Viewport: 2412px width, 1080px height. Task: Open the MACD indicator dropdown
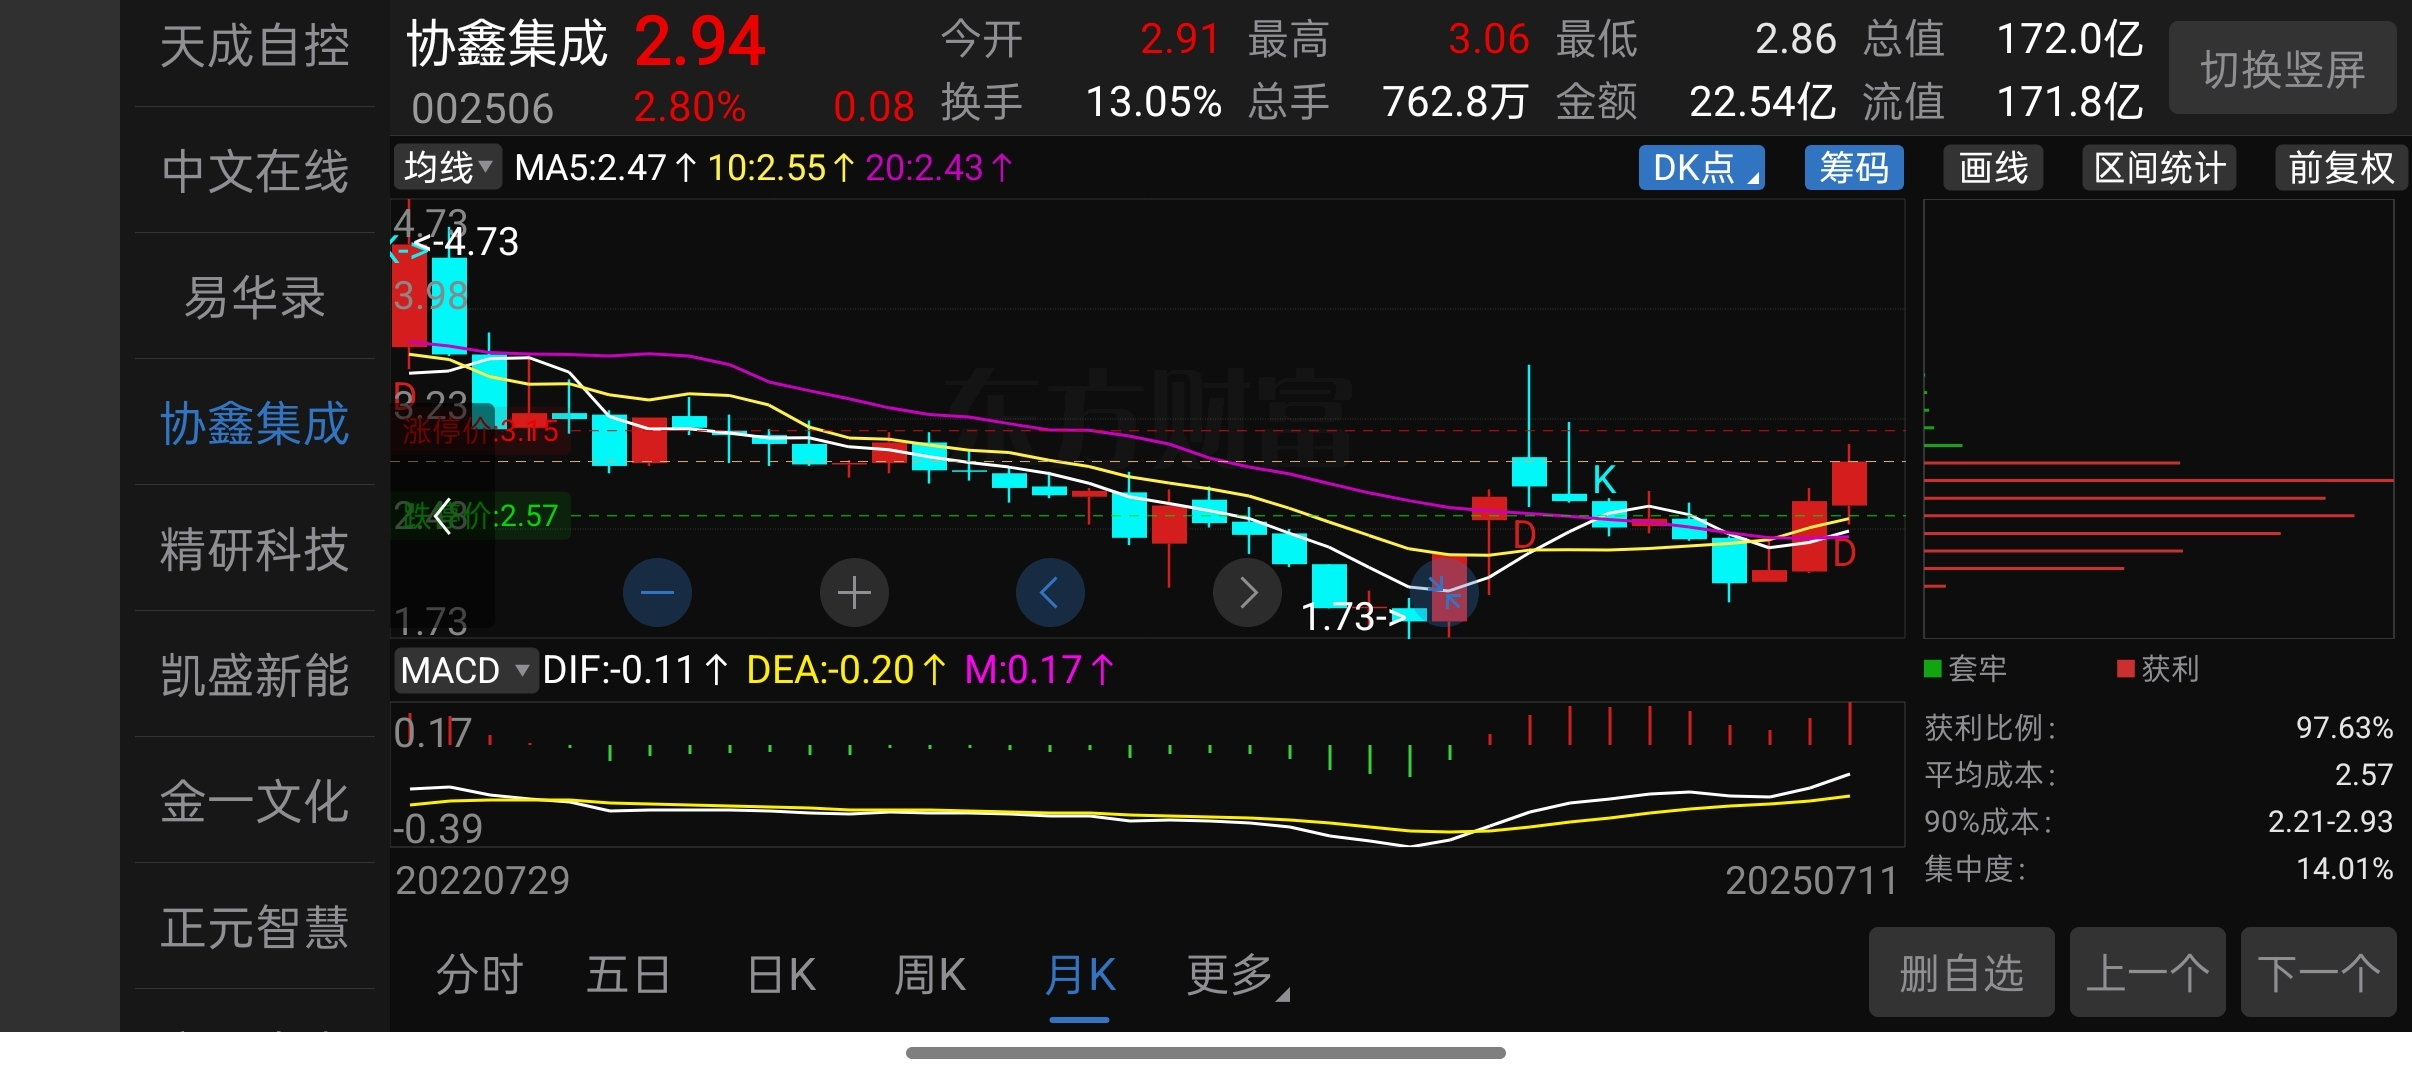[465, 670]
